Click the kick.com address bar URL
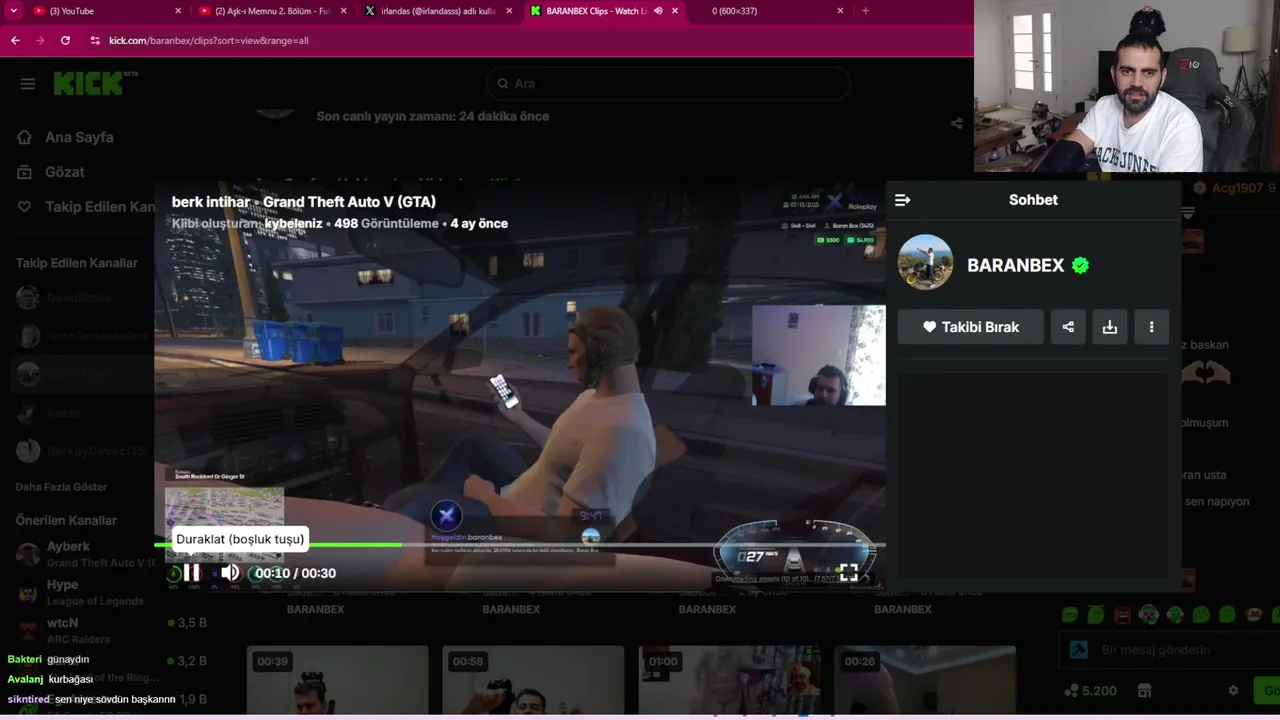The height and width of the screenshot is (720, 1280). pyautogui.click(x=208, y=40)
